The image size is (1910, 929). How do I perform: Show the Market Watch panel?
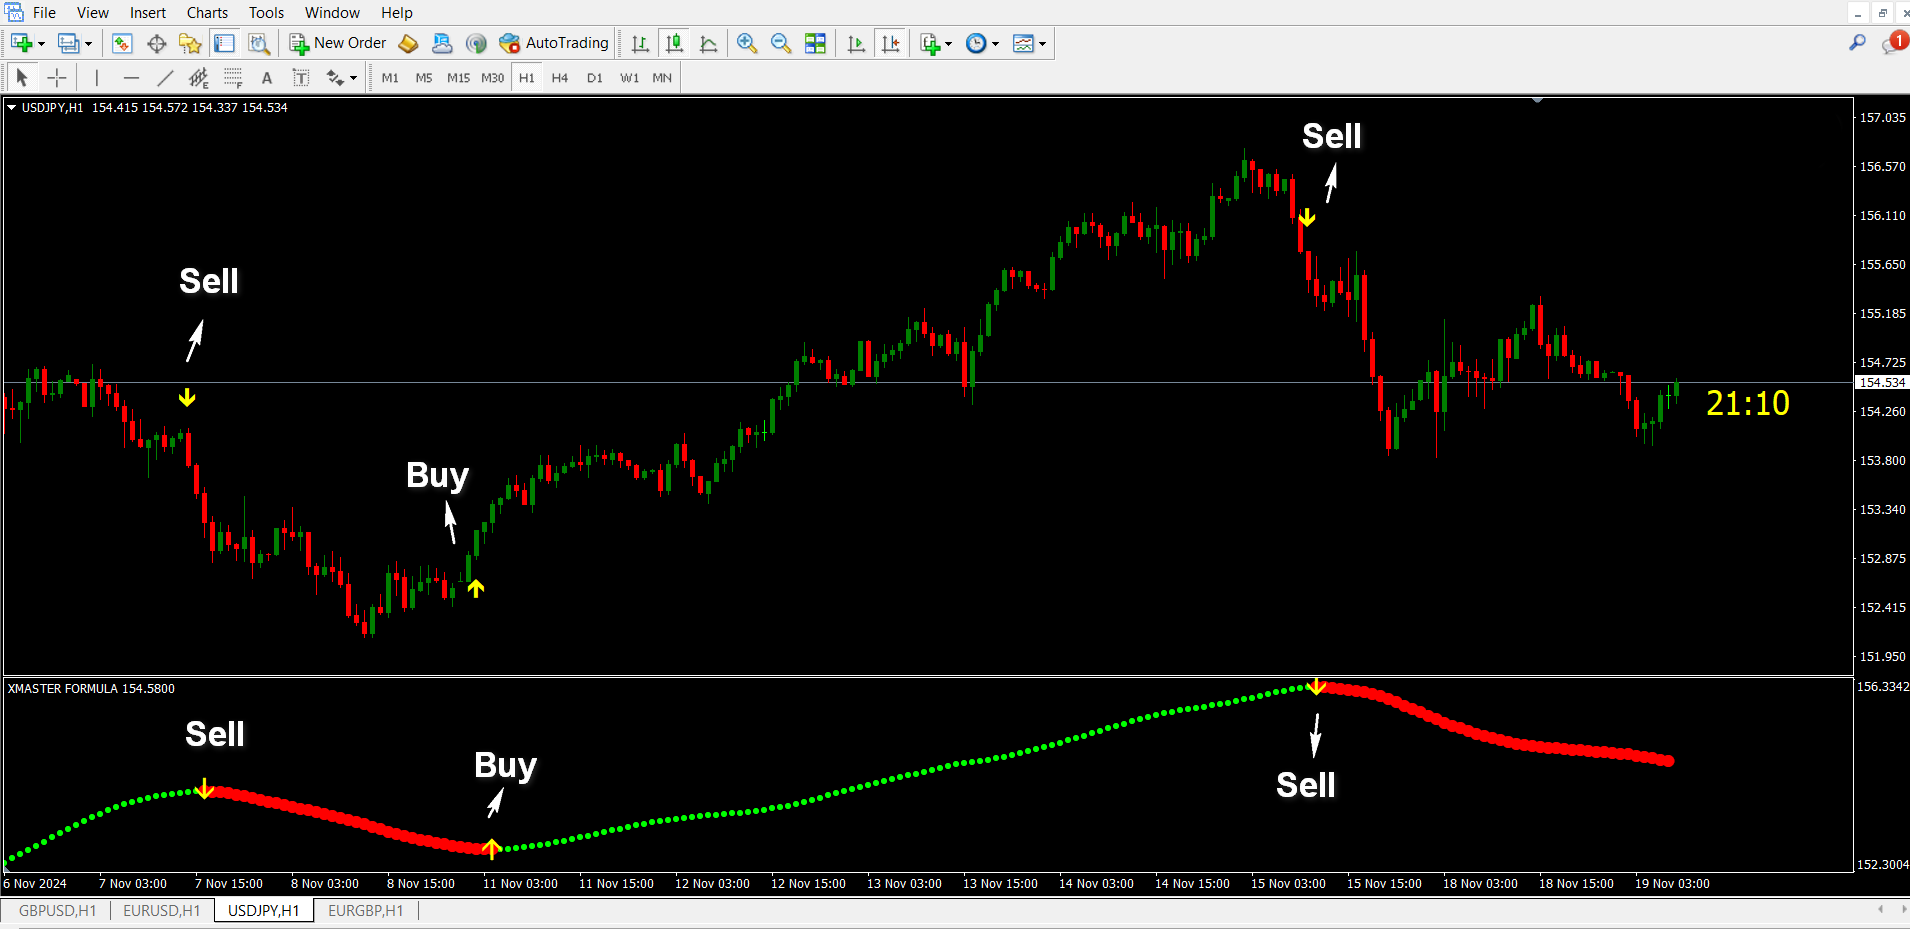pyautogui.click(x=122, y=43)
